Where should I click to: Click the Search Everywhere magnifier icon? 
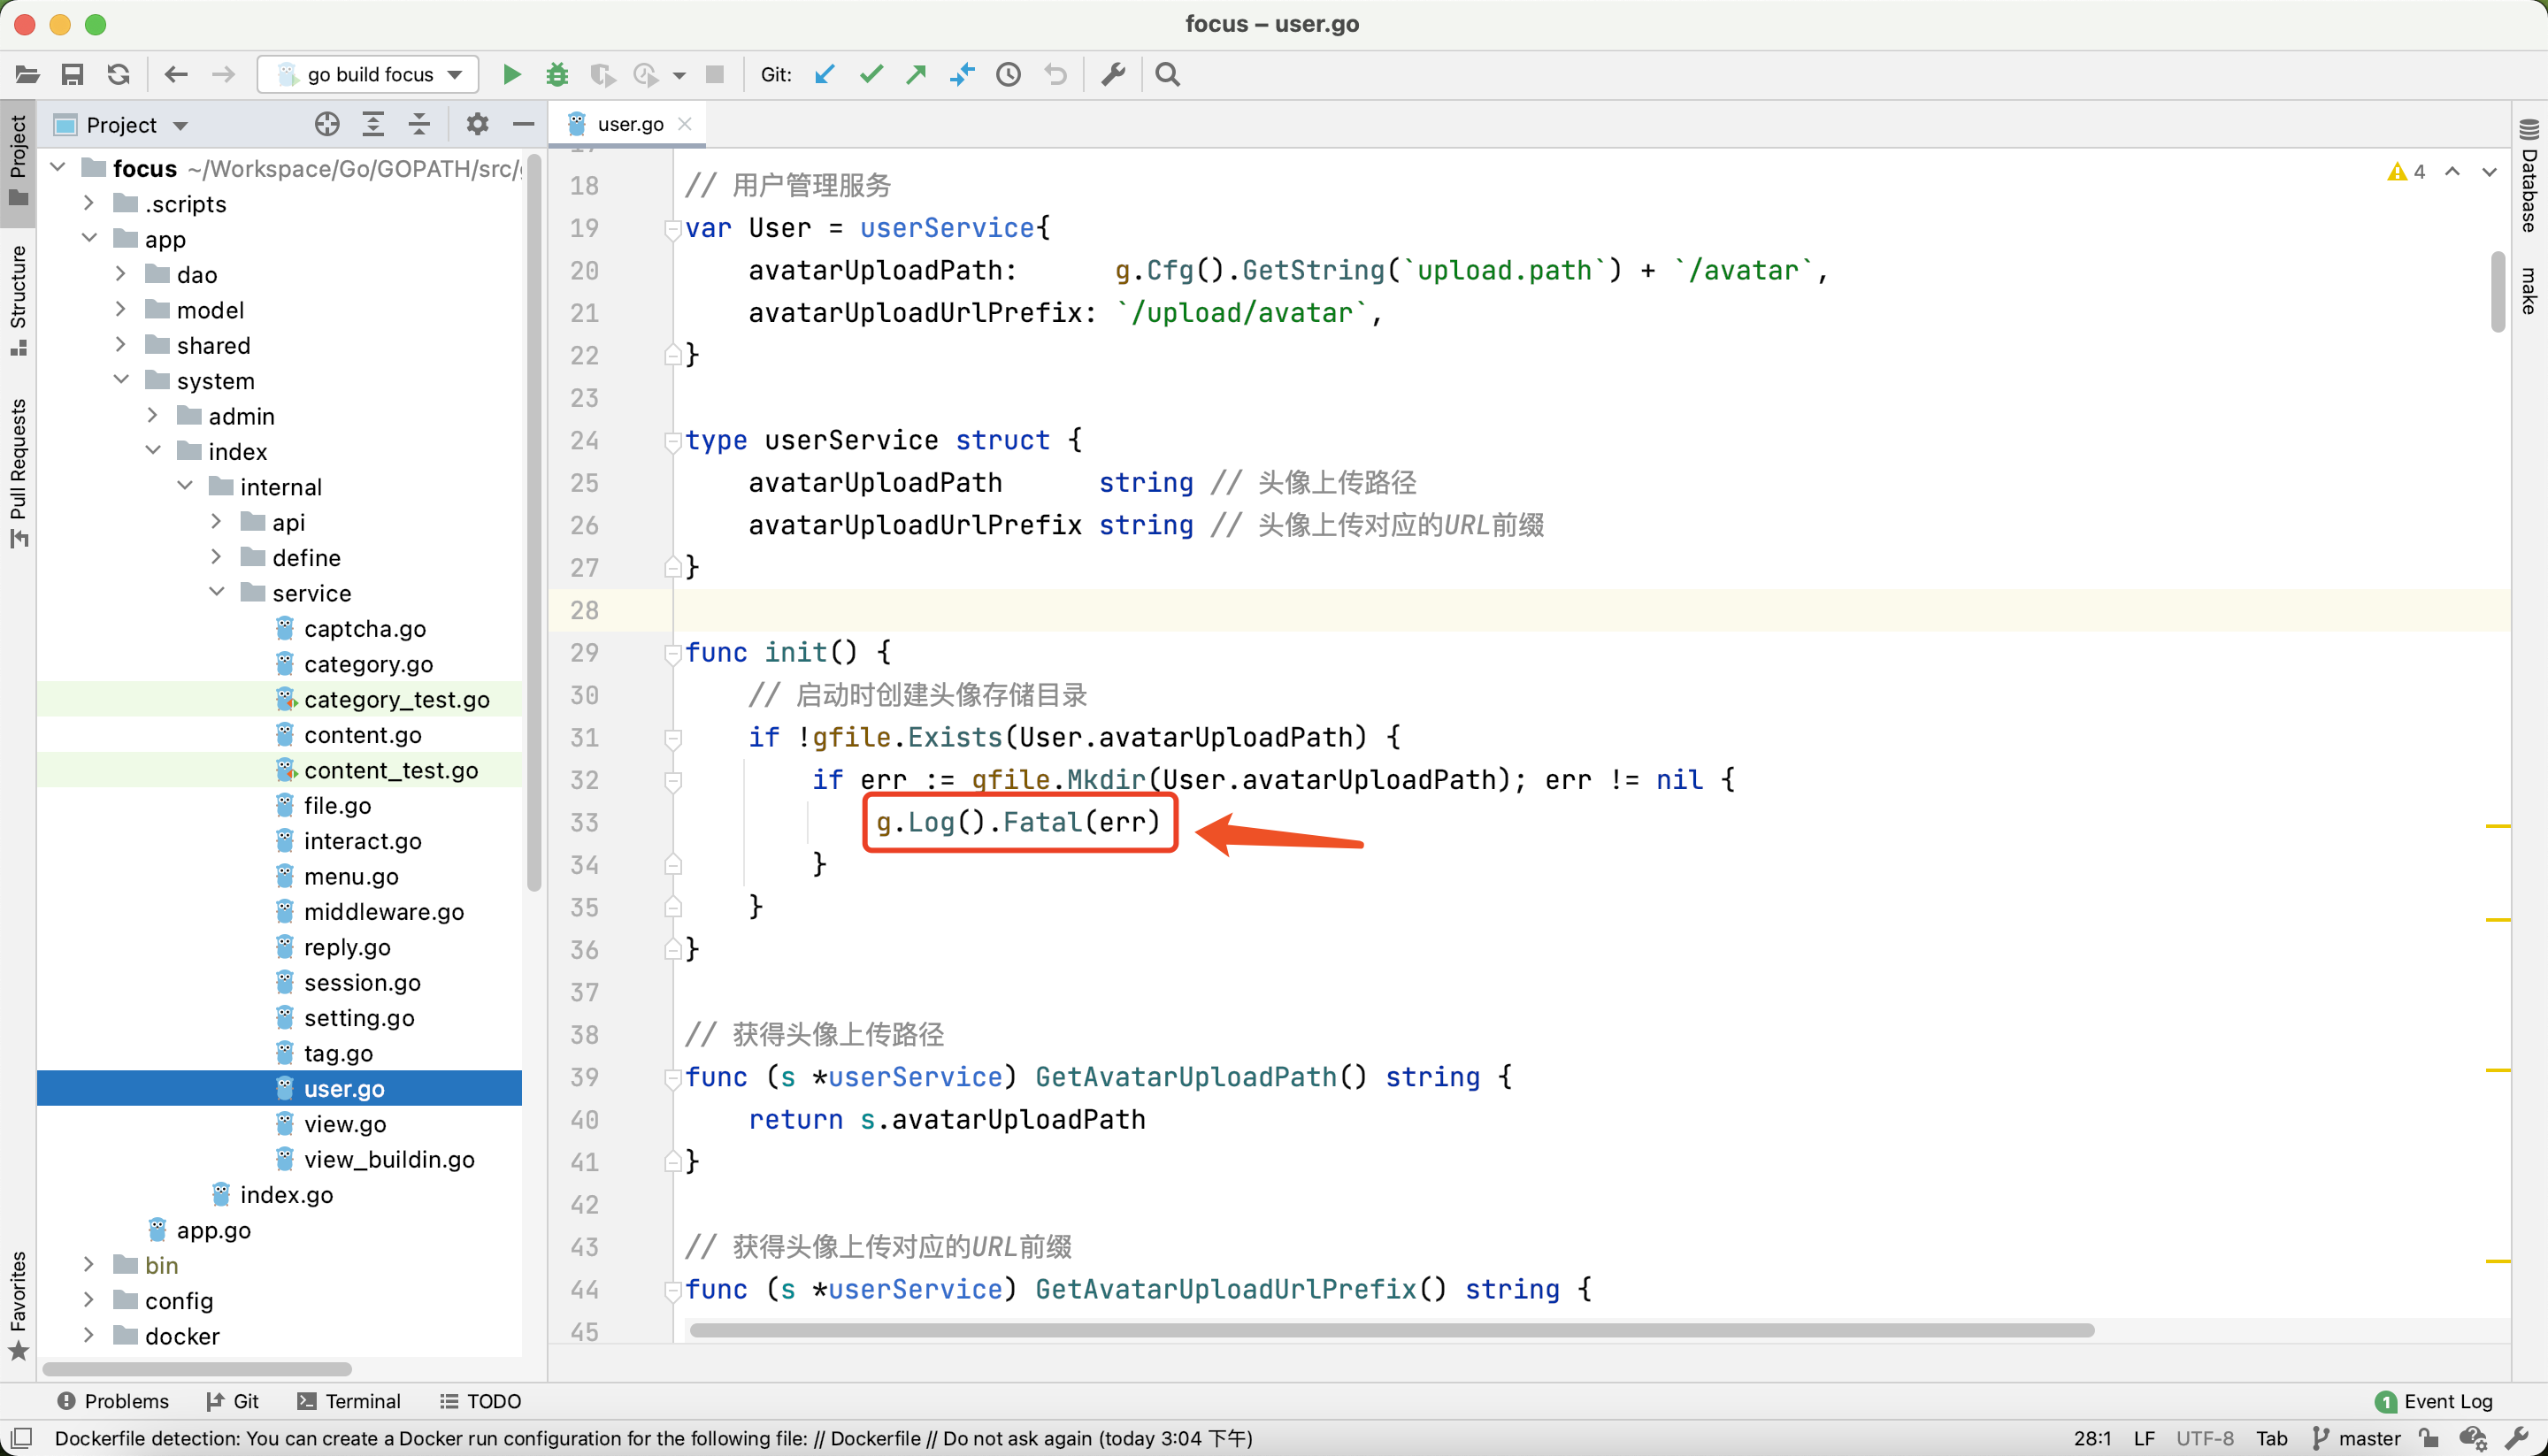coord(1167,74)
